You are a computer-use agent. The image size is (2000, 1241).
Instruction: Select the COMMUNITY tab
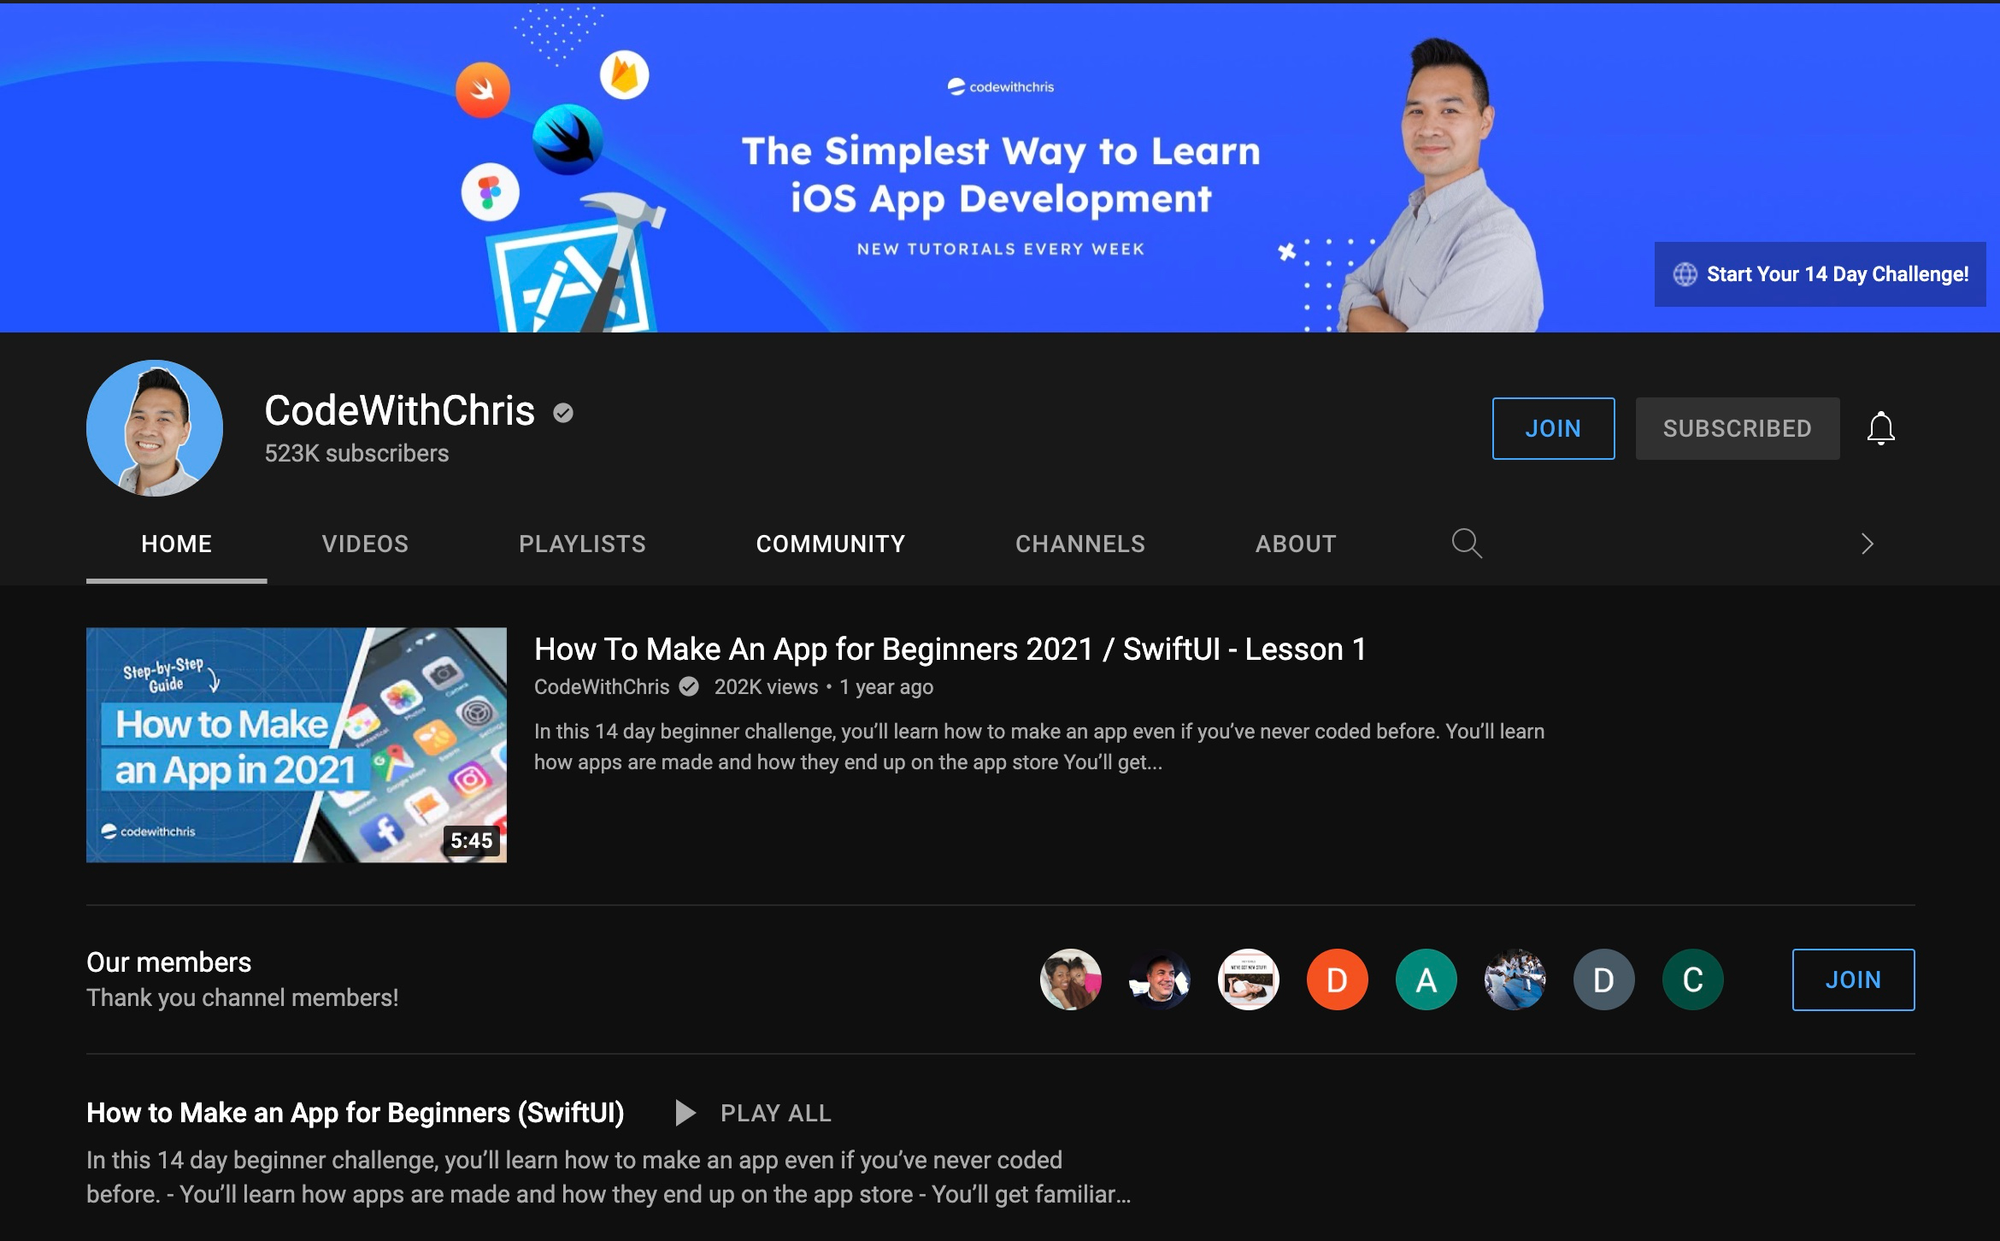829,543
